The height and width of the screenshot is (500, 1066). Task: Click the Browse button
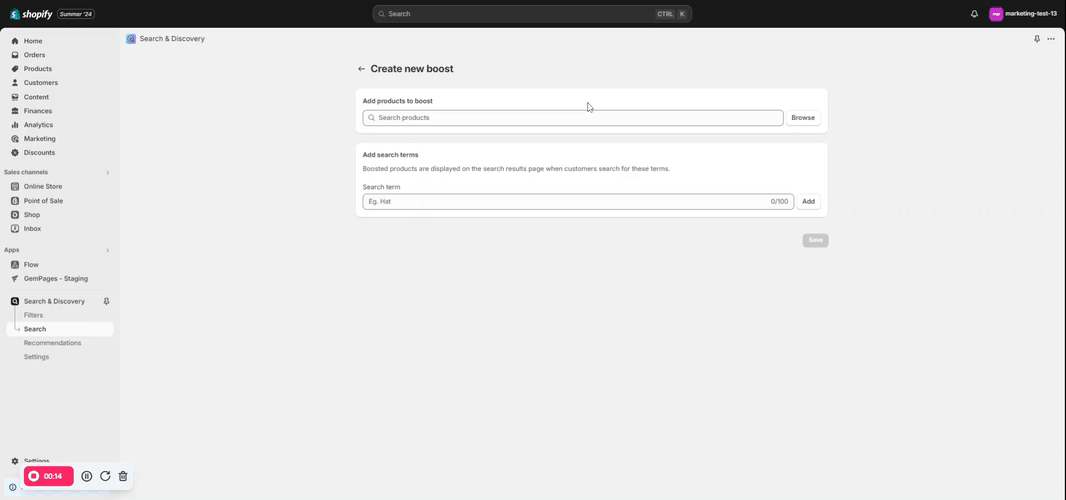803,118
